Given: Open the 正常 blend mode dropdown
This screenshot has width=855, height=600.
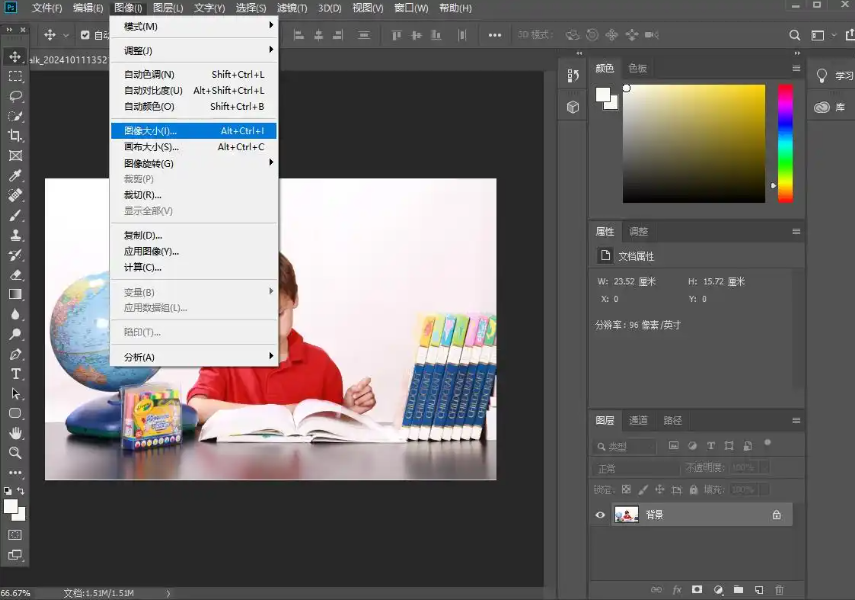Looking at the screenshot, I should click(x=636, y=468).
